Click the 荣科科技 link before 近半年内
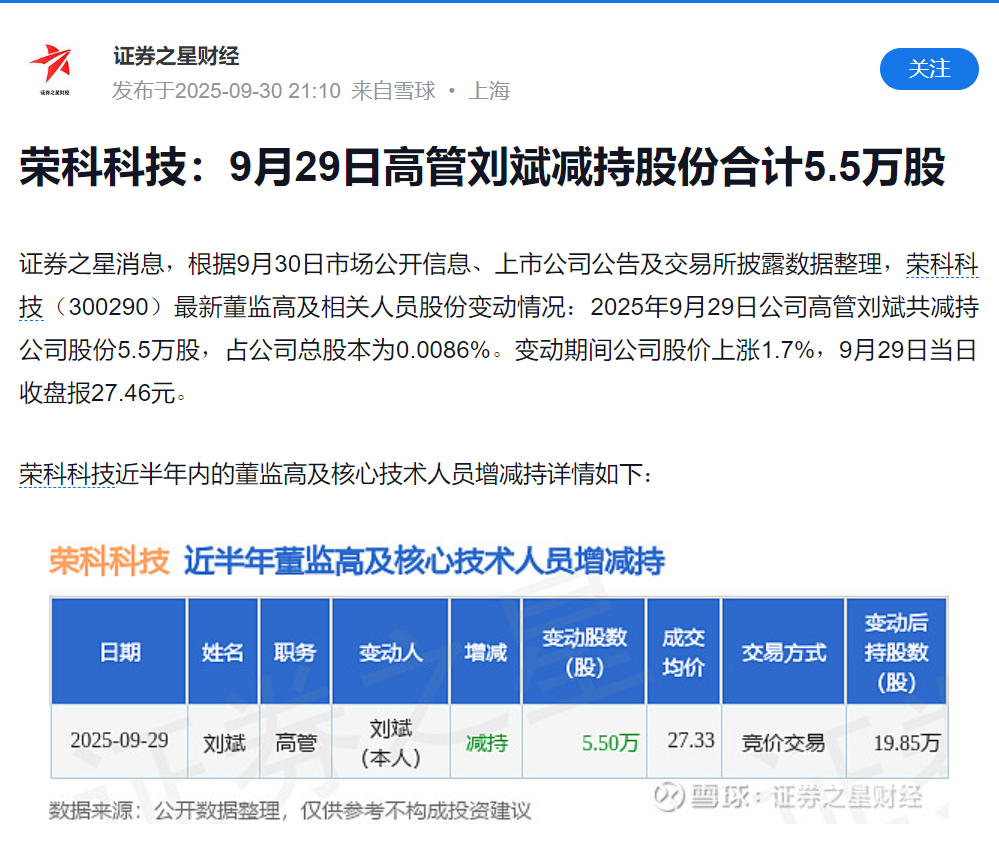Screen dimensions: 999x858 [x=67, y=474]
